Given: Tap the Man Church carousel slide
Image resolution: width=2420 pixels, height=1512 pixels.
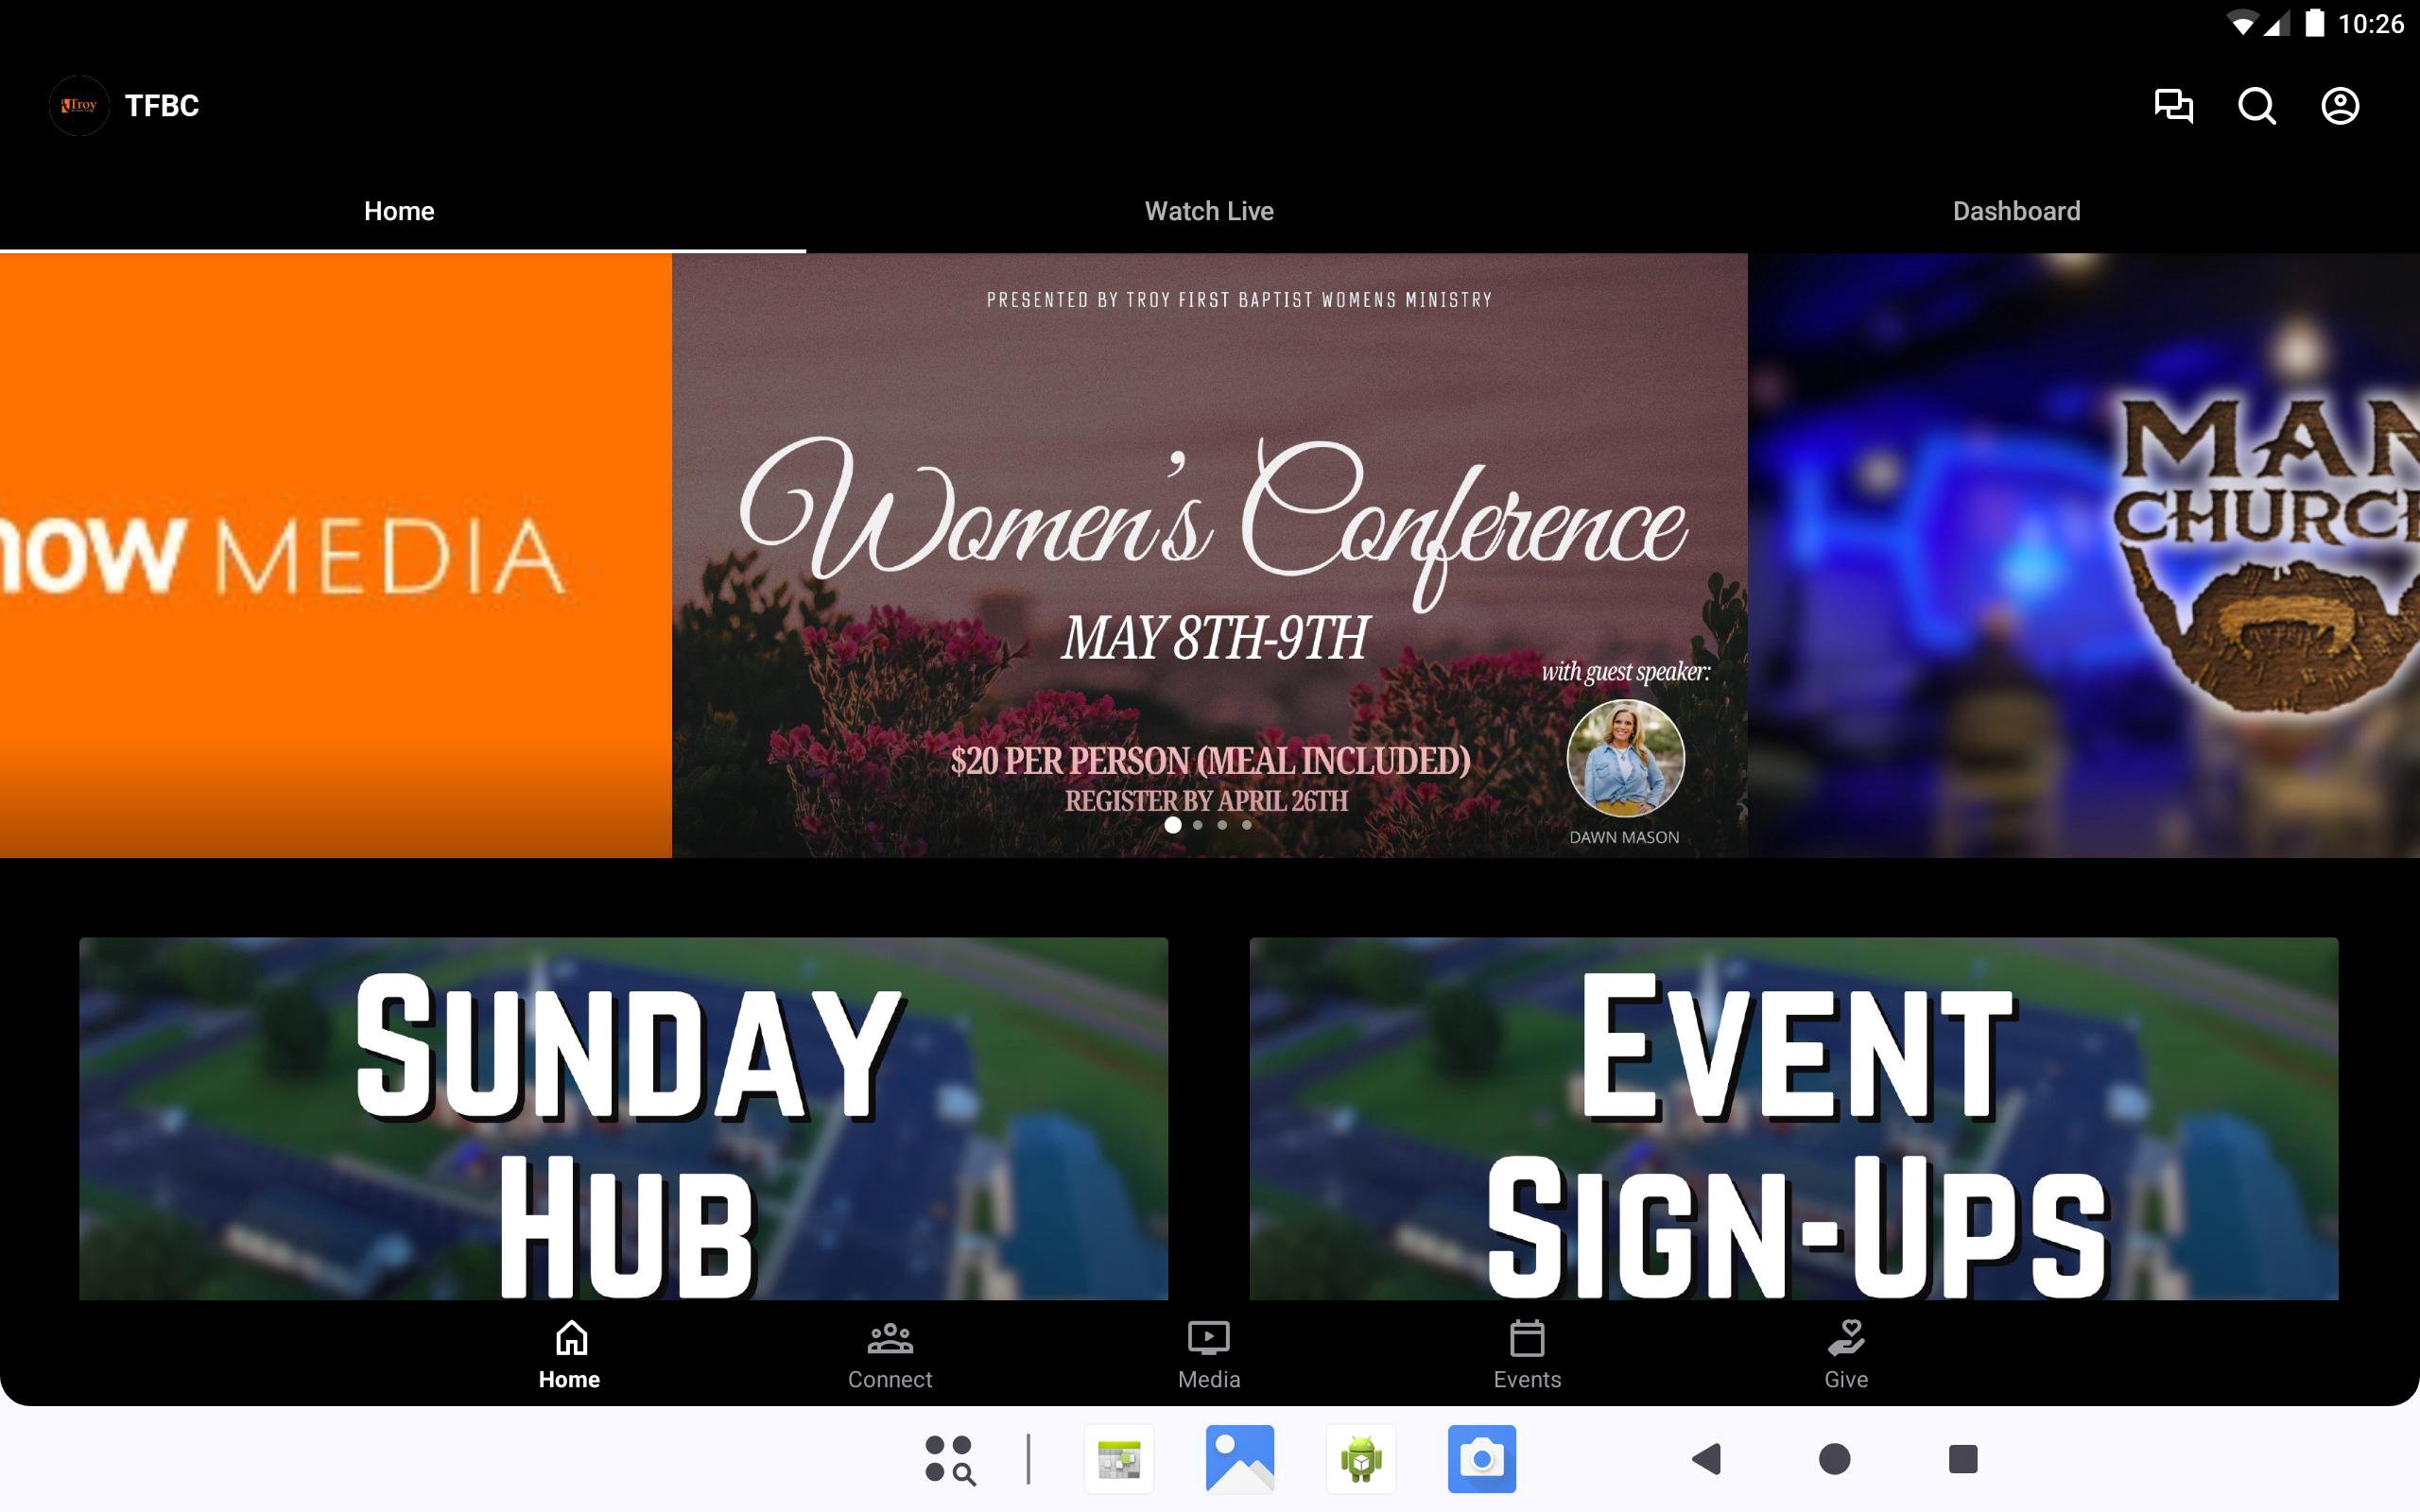Looking at the screenshot, I should (2084, 555).
